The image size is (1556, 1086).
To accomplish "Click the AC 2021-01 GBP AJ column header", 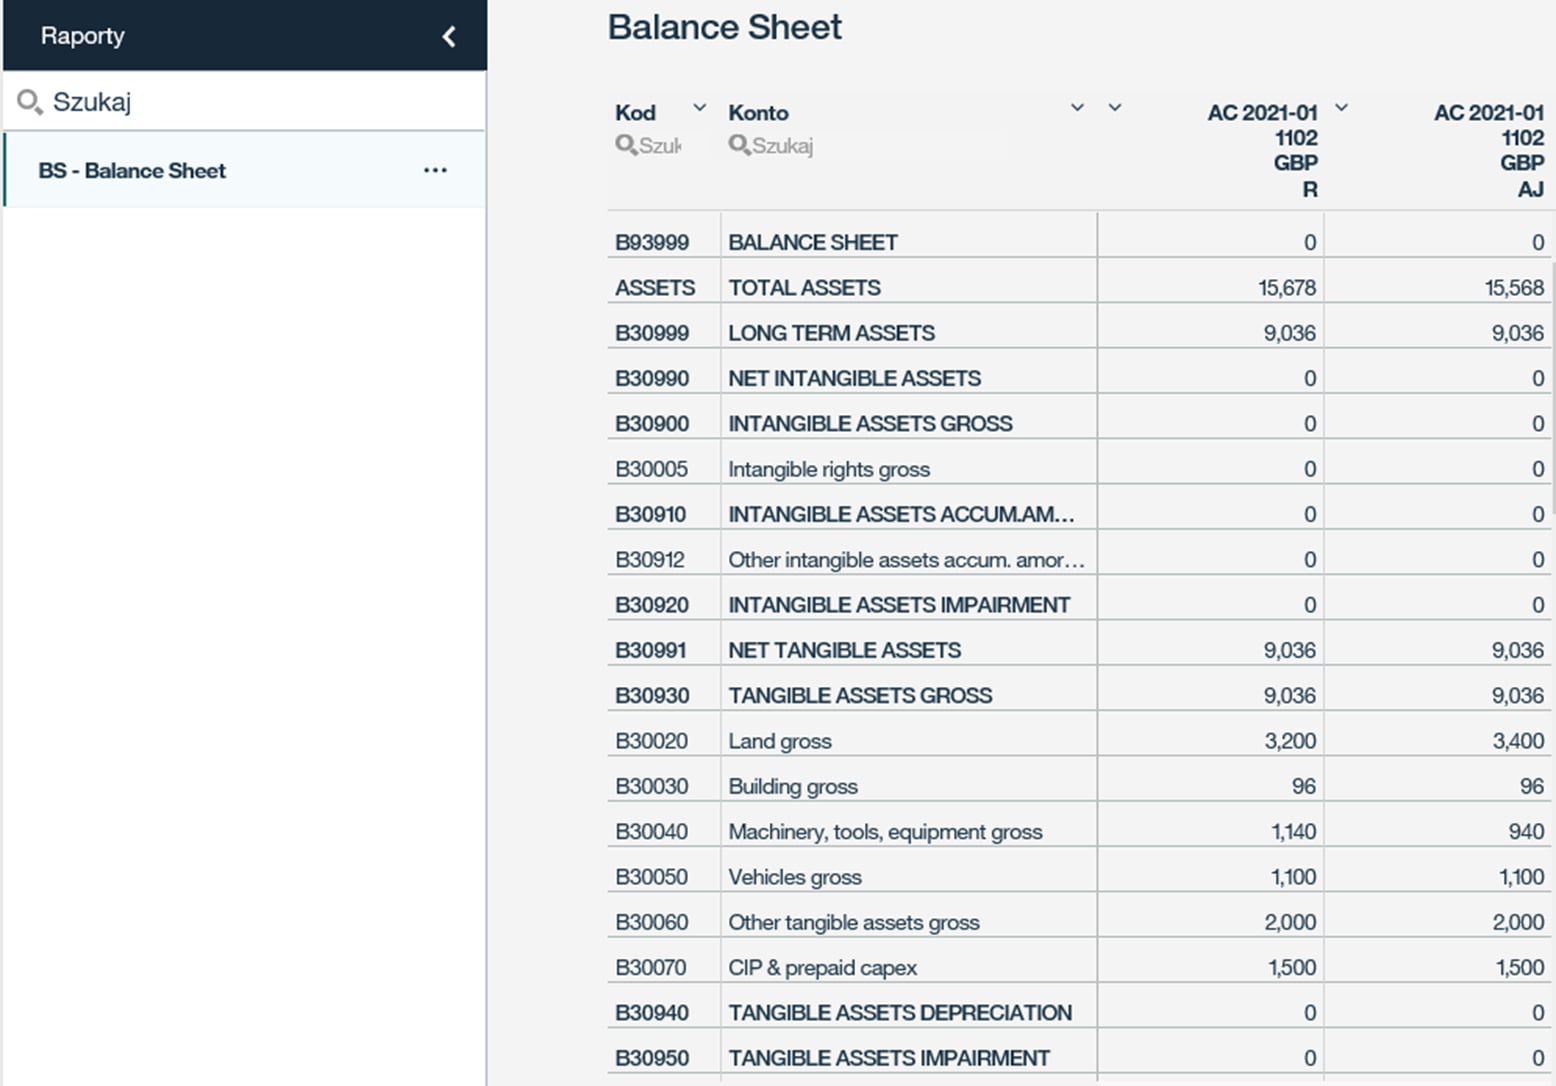I will pyautogui.click(x=1488, y=150).
